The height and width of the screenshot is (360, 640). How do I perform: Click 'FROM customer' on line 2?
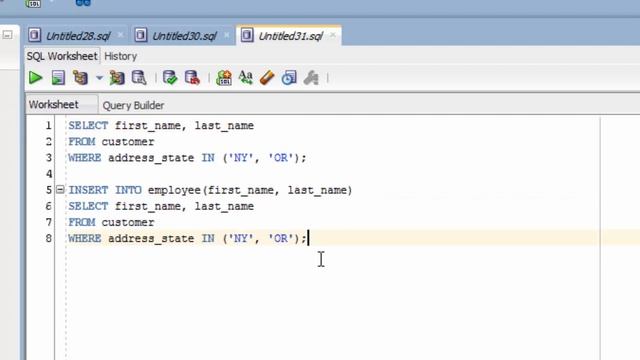pos(111,142)
